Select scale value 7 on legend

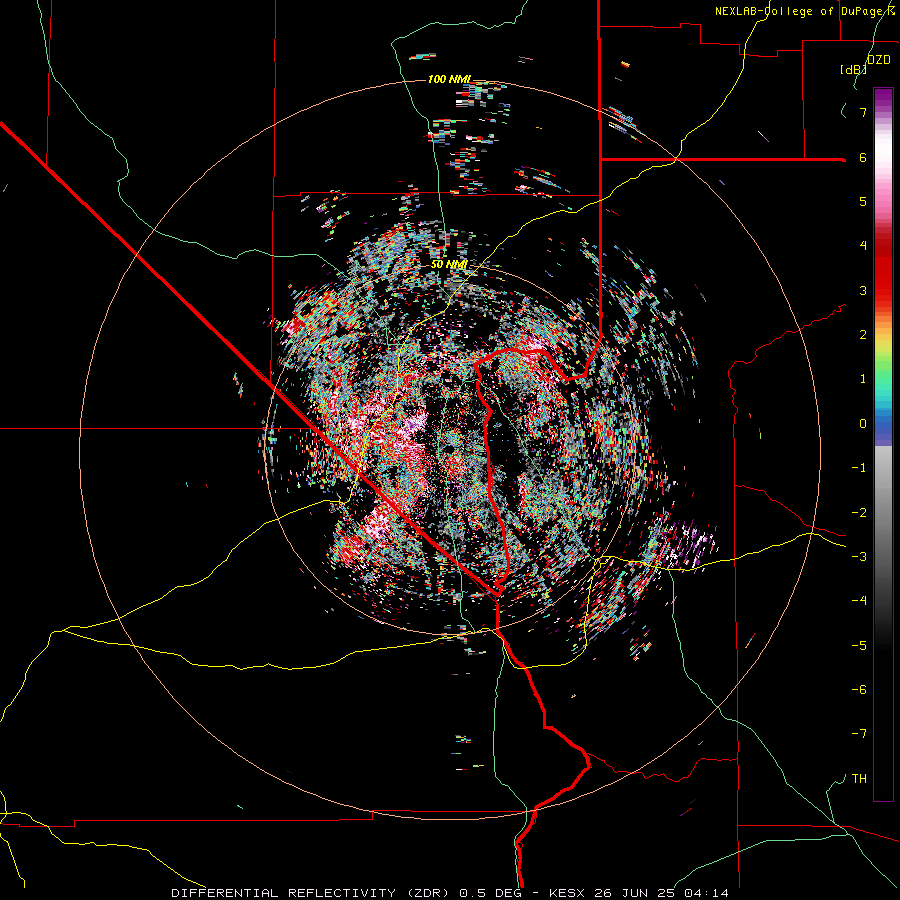tap(863, 112)
